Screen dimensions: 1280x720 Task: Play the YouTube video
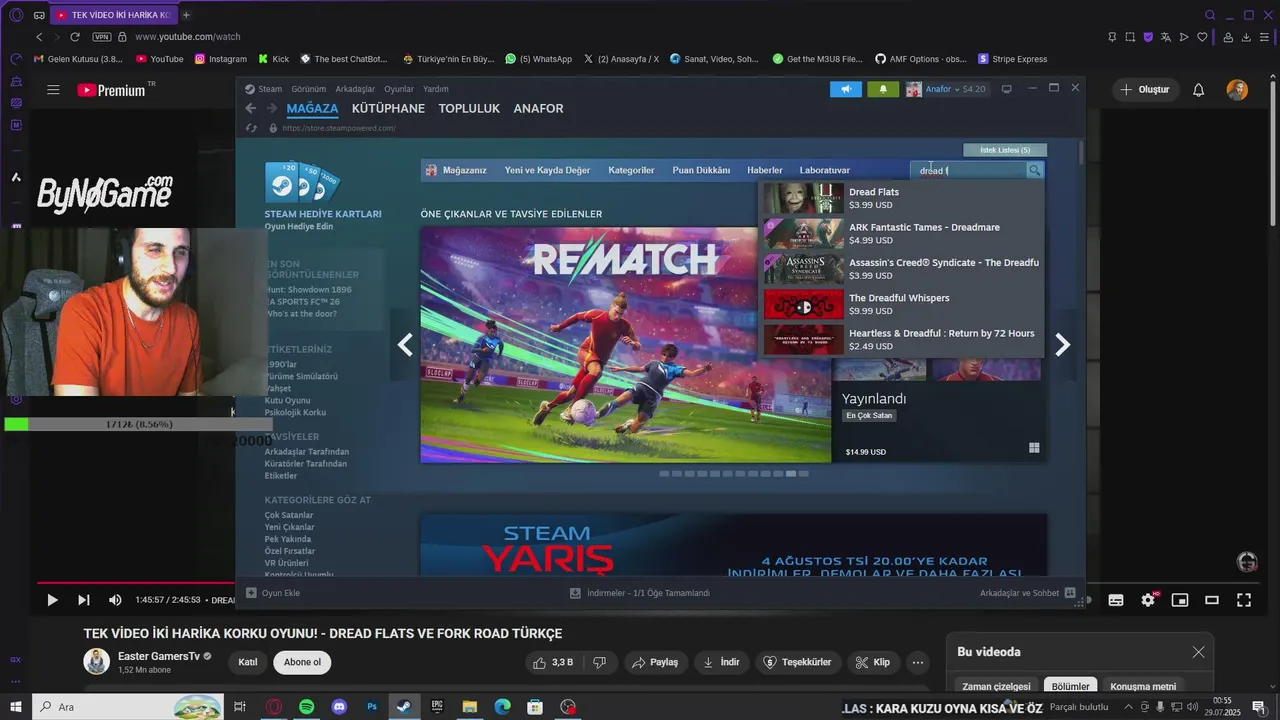point(52,600)
